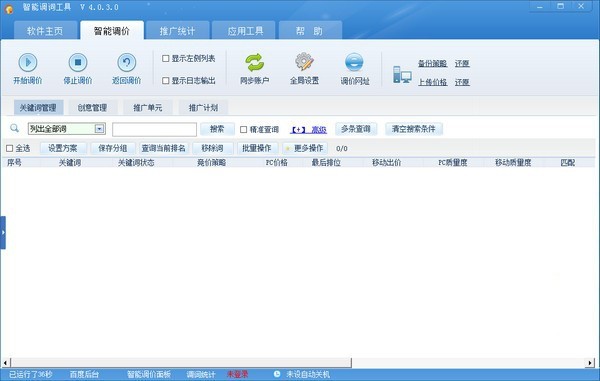The image size is (600, 381).
Task: Click the 搜索 button
Action: pos(217,129)
